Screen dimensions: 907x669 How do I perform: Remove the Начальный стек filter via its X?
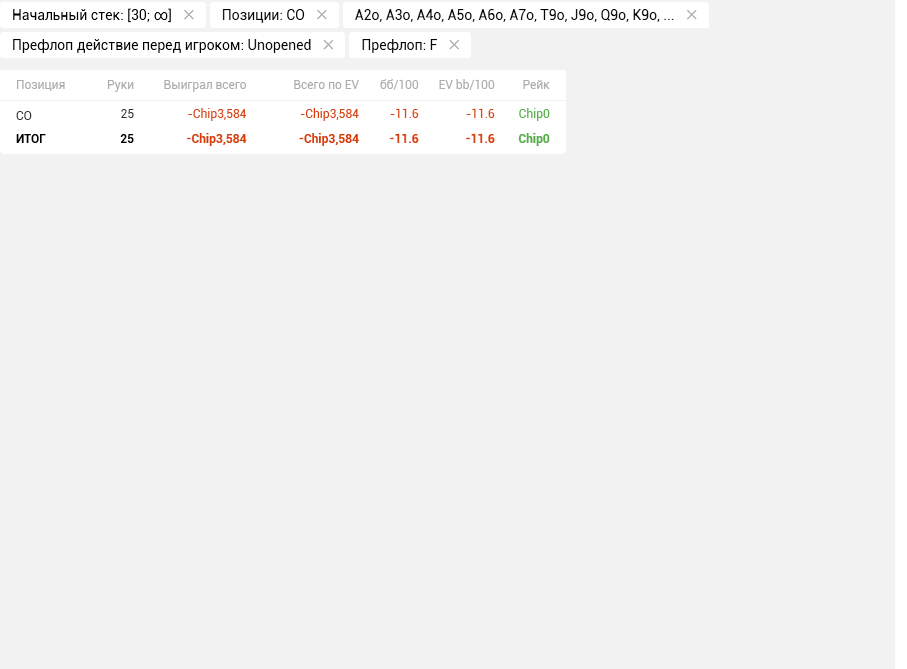click(189, 15)
